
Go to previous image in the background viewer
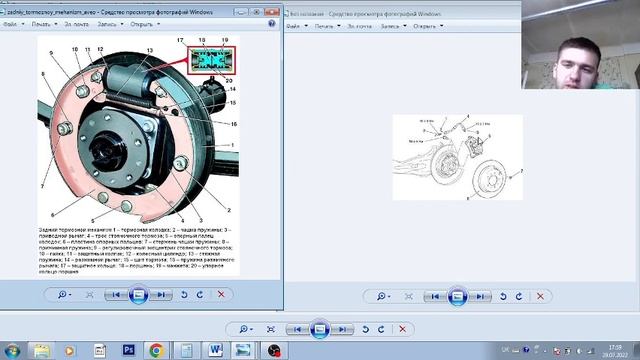click(x=298, y=329)
